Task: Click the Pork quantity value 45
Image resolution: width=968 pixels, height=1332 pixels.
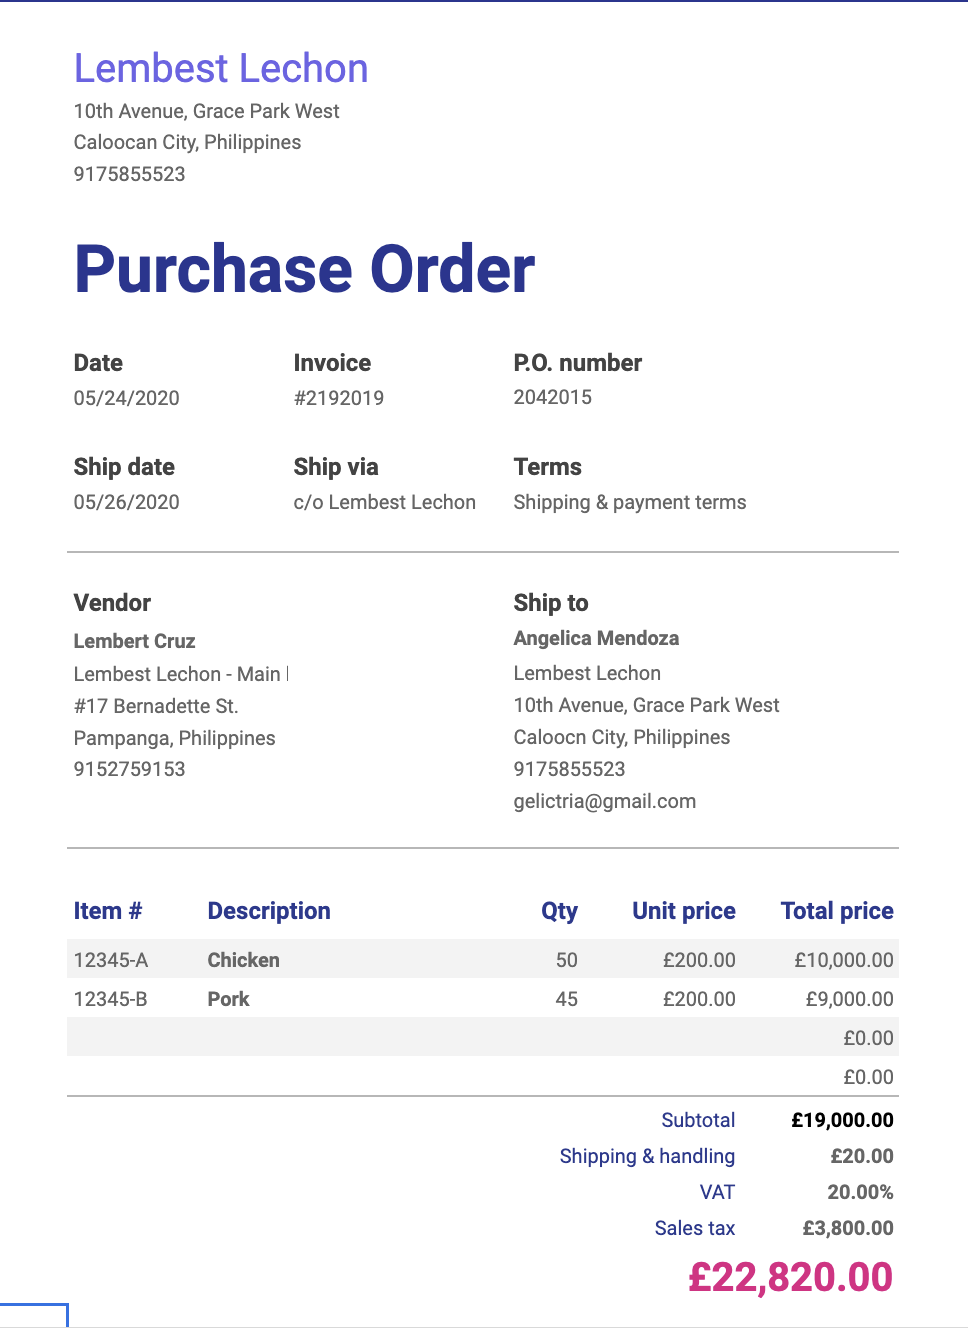Action: point(566,999)
